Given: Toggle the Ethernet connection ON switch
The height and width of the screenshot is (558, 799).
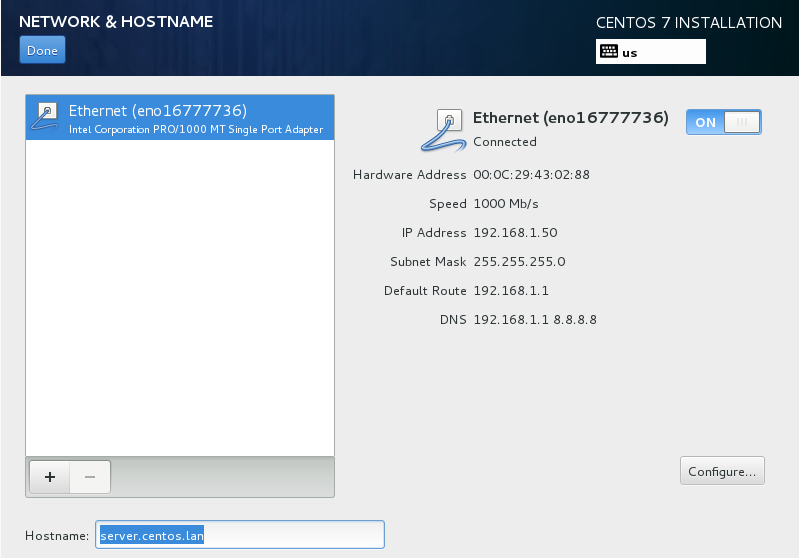Looking at the screenshot, I should [x=723, y=122].
